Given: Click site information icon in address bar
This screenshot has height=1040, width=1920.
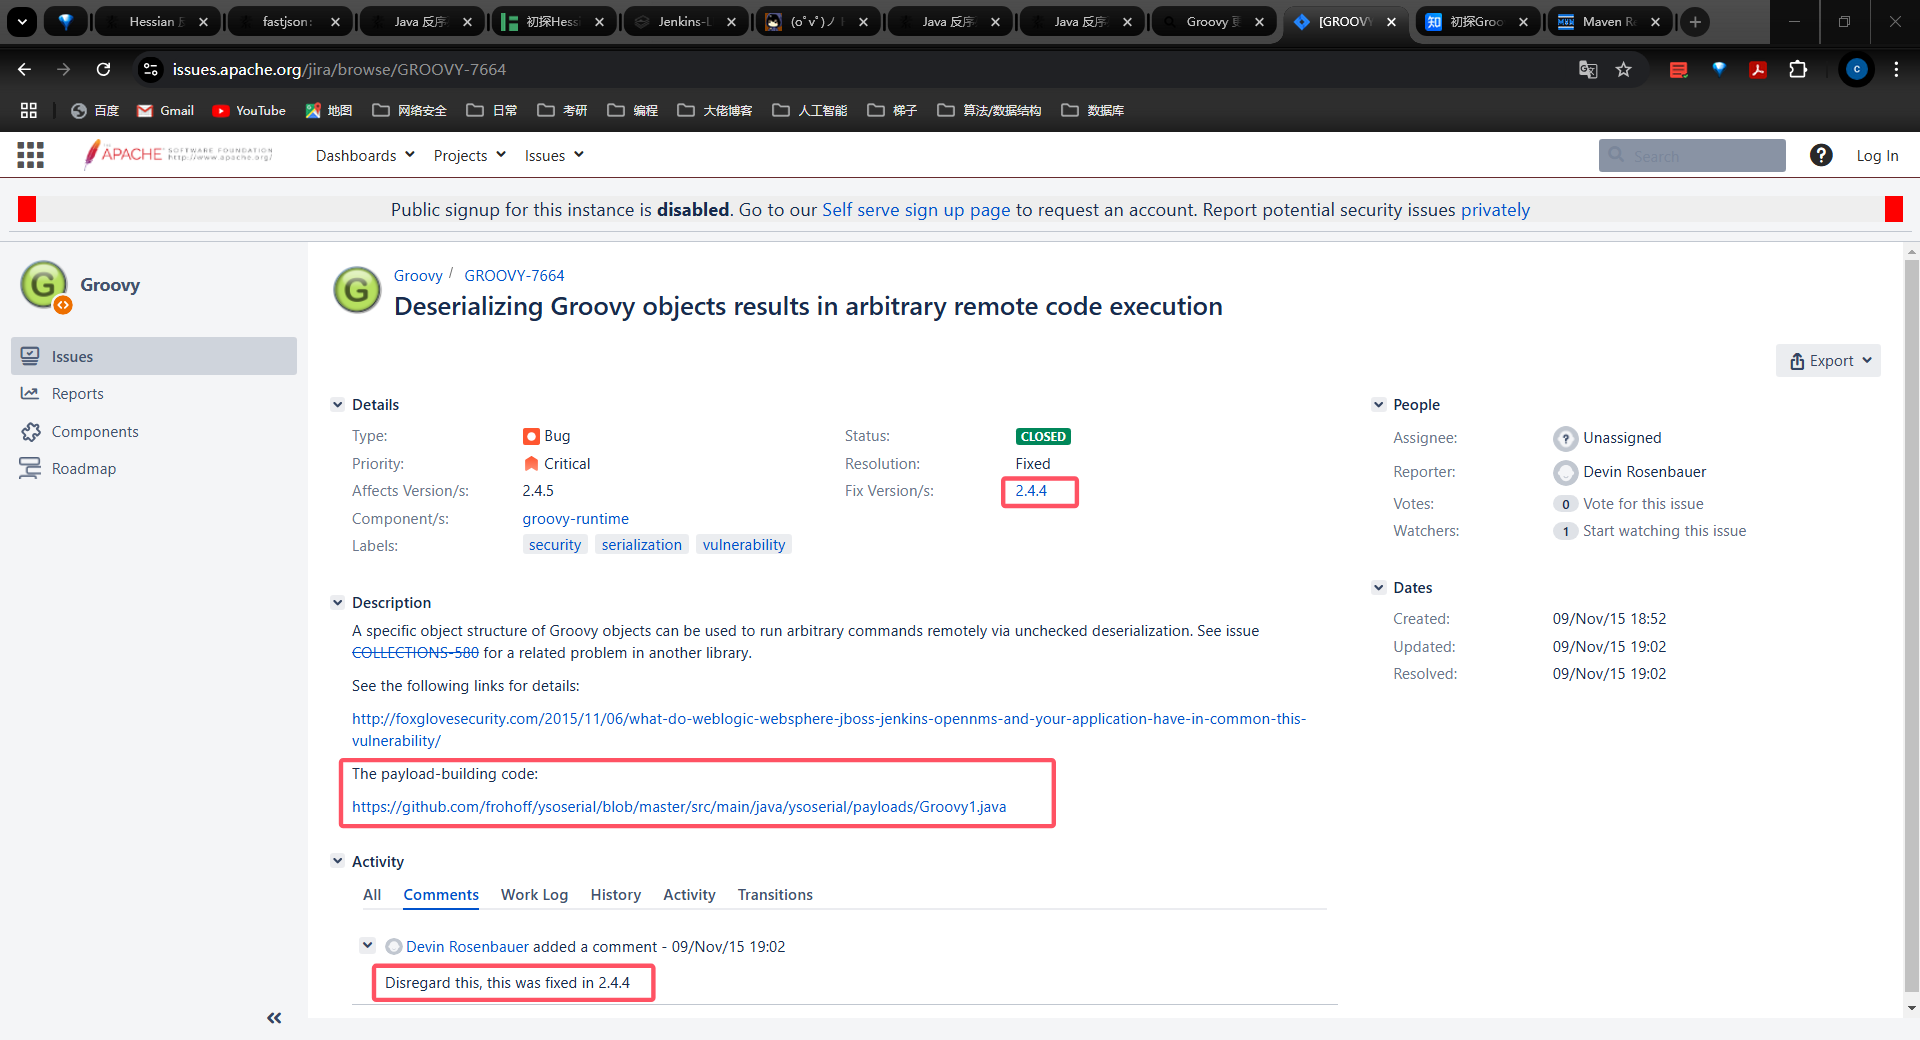Looking at the screenshot, I should coord(151,69).
